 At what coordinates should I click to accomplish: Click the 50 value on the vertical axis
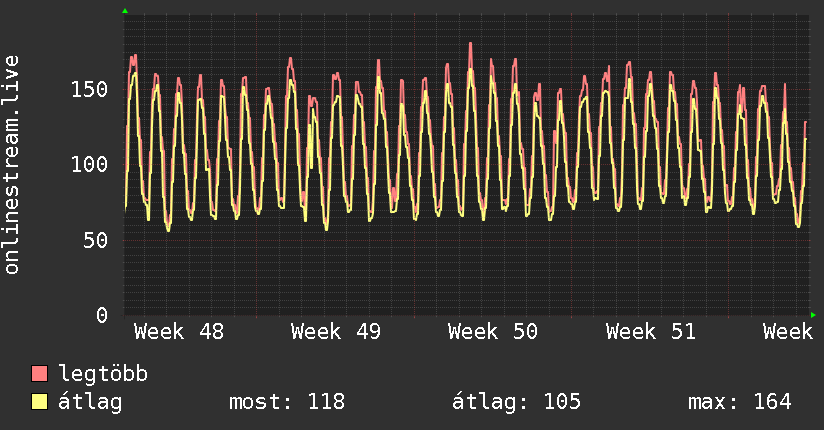(95, 240)
